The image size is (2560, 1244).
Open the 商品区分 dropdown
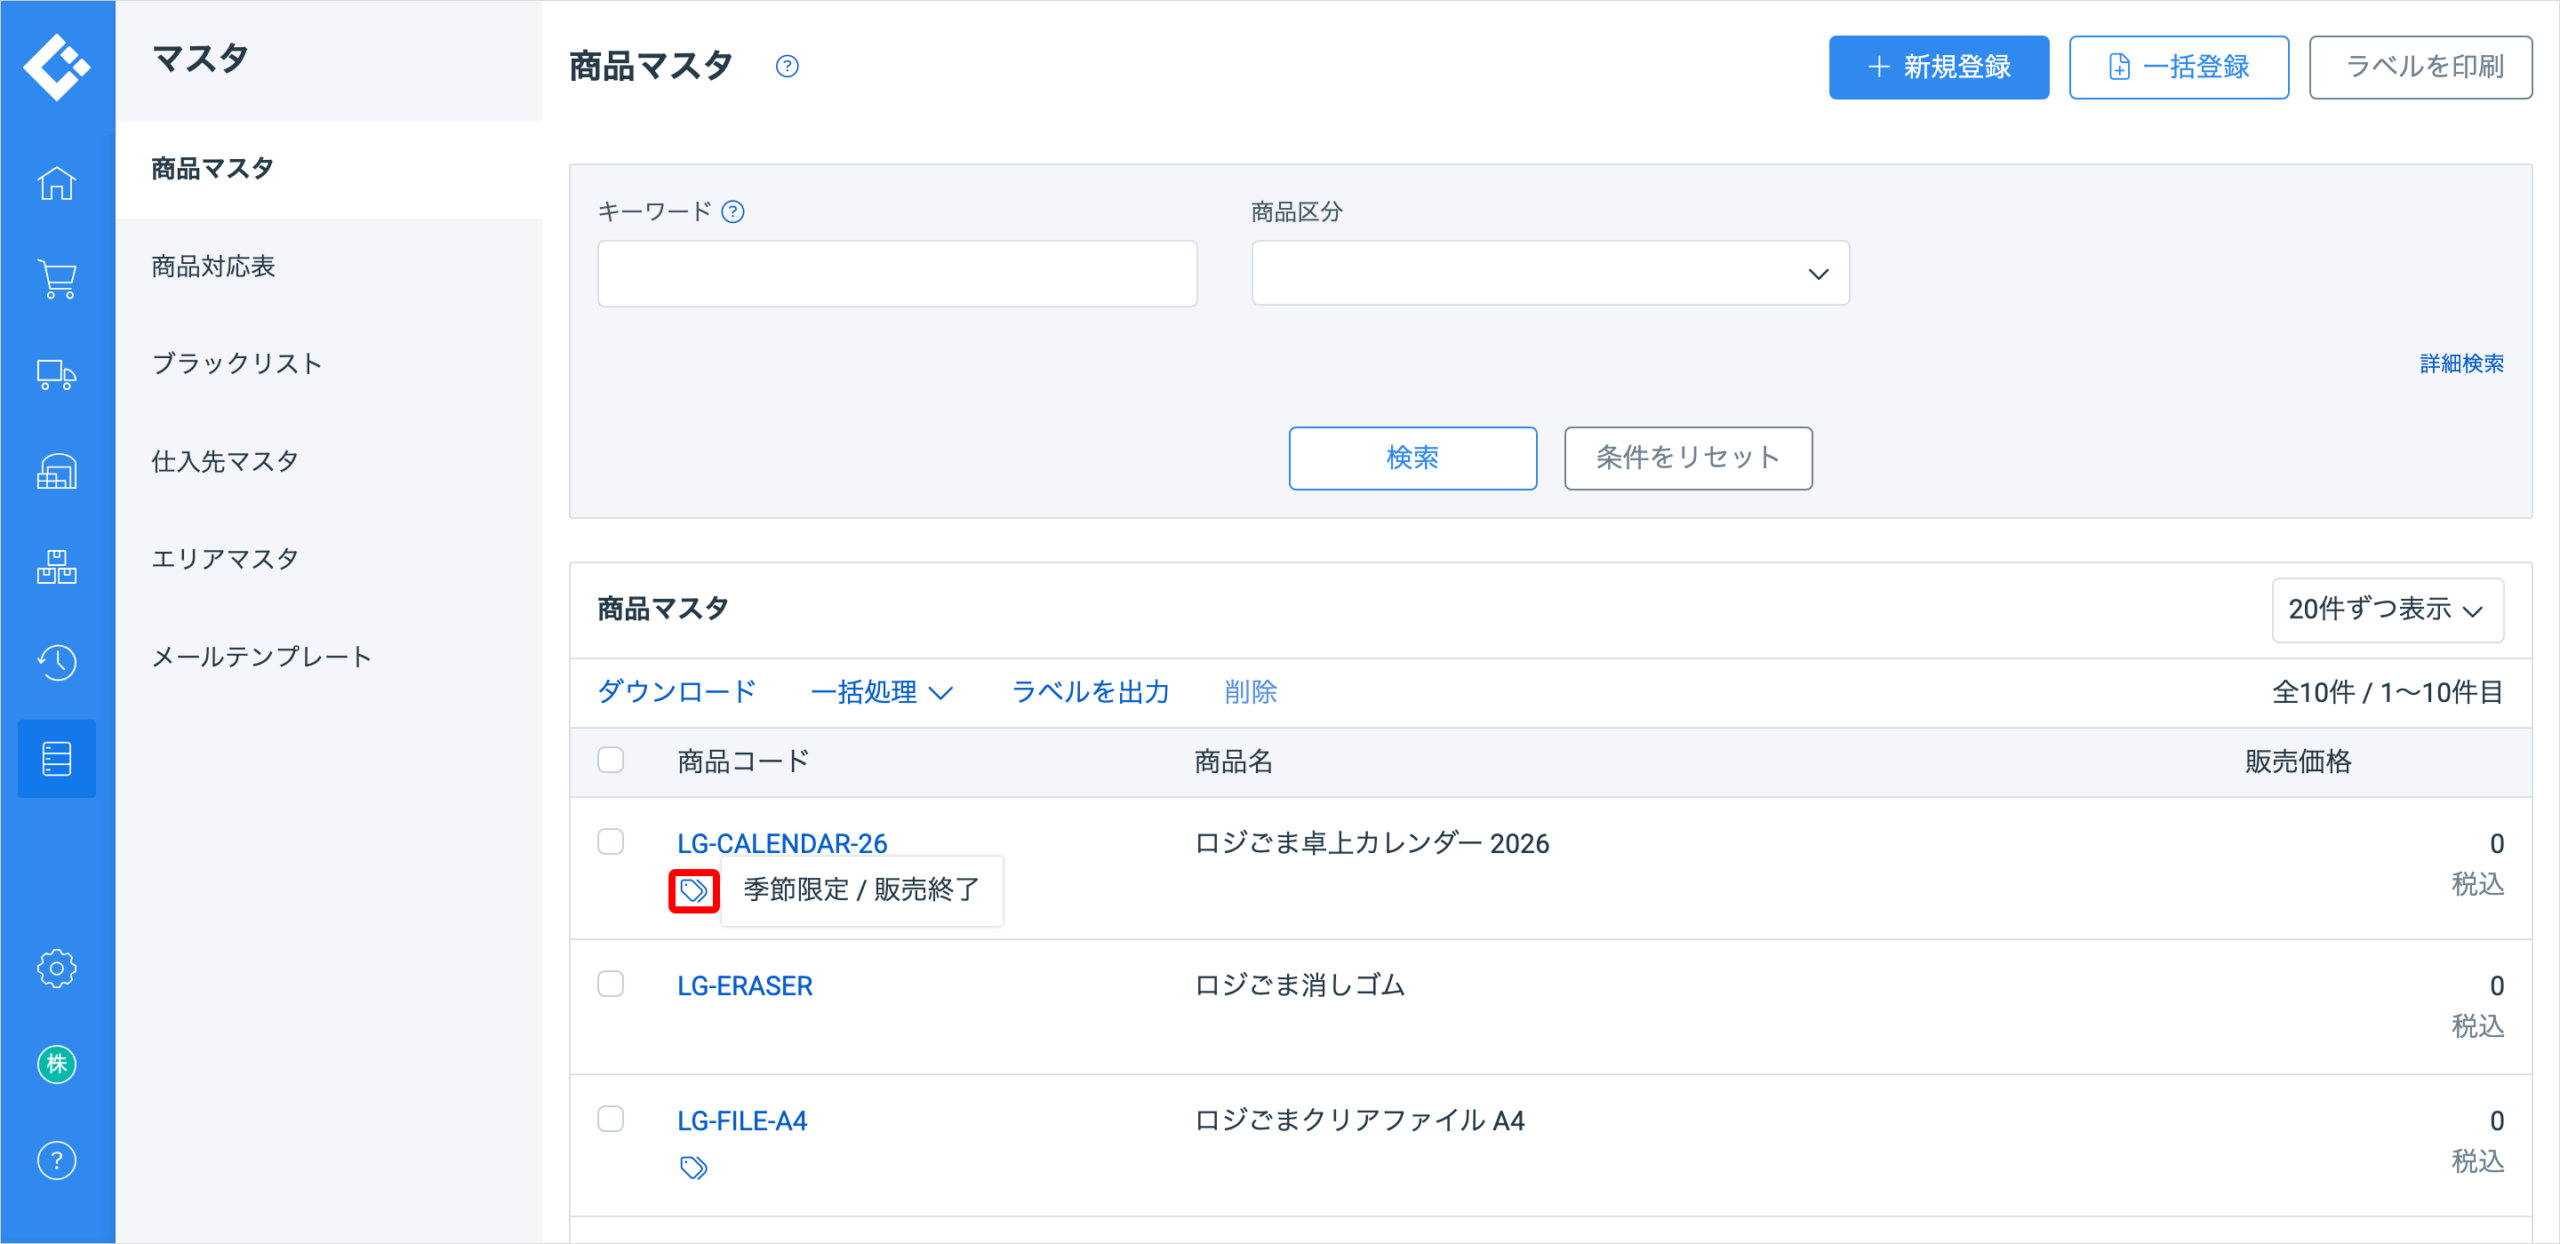pos(1550,273)
